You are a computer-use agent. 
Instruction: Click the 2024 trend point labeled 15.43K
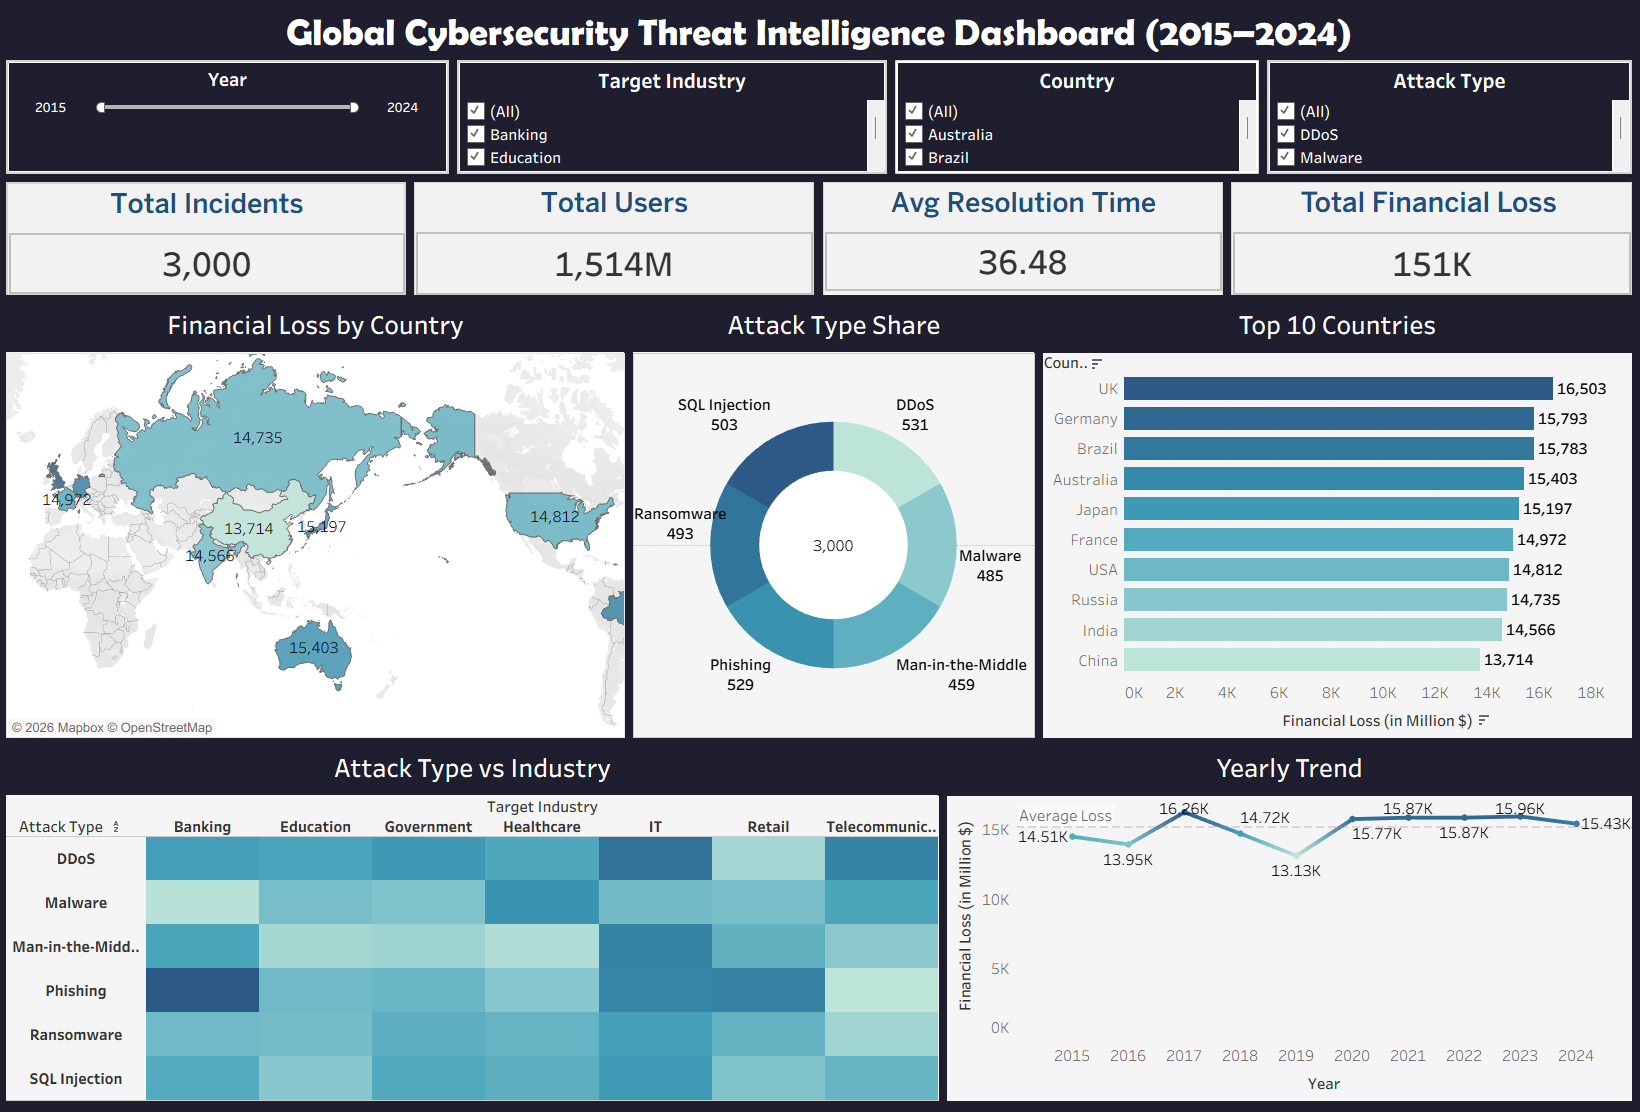point(1576,824)
